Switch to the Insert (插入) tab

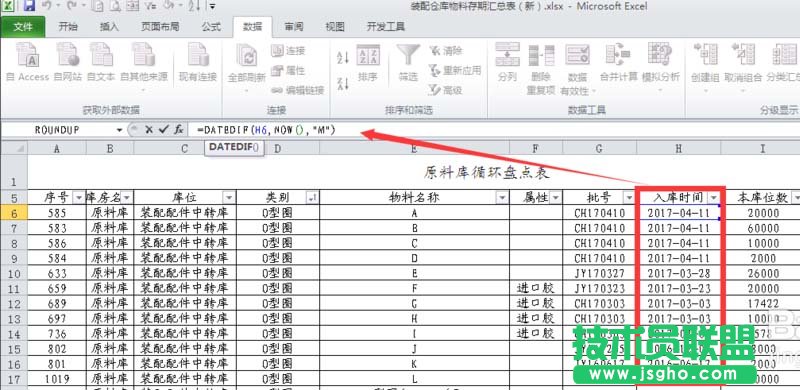point(109,27)
